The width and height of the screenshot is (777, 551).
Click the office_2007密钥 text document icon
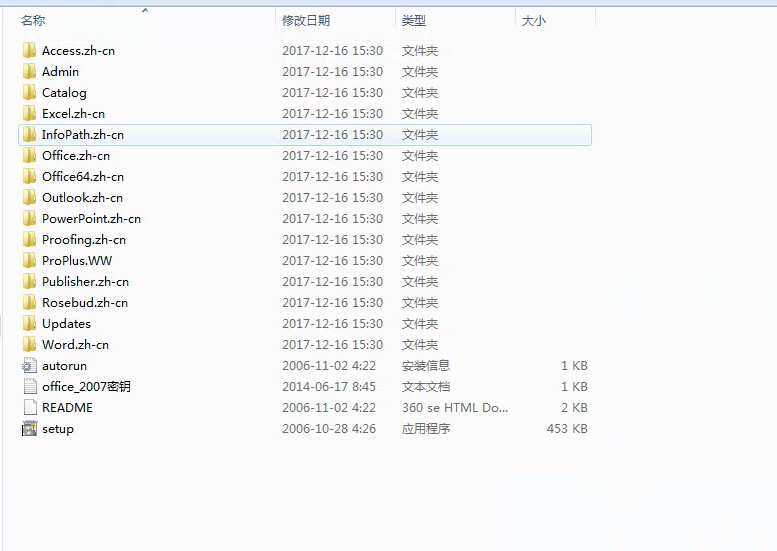tap(30, 386)
